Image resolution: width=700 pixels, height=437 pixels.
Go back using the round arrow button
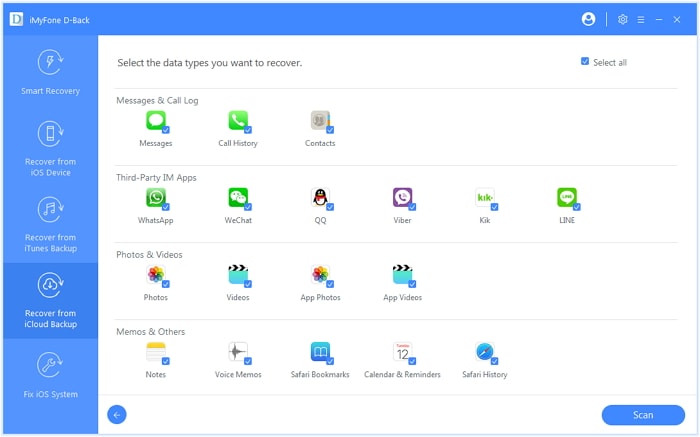click(117, 415)
